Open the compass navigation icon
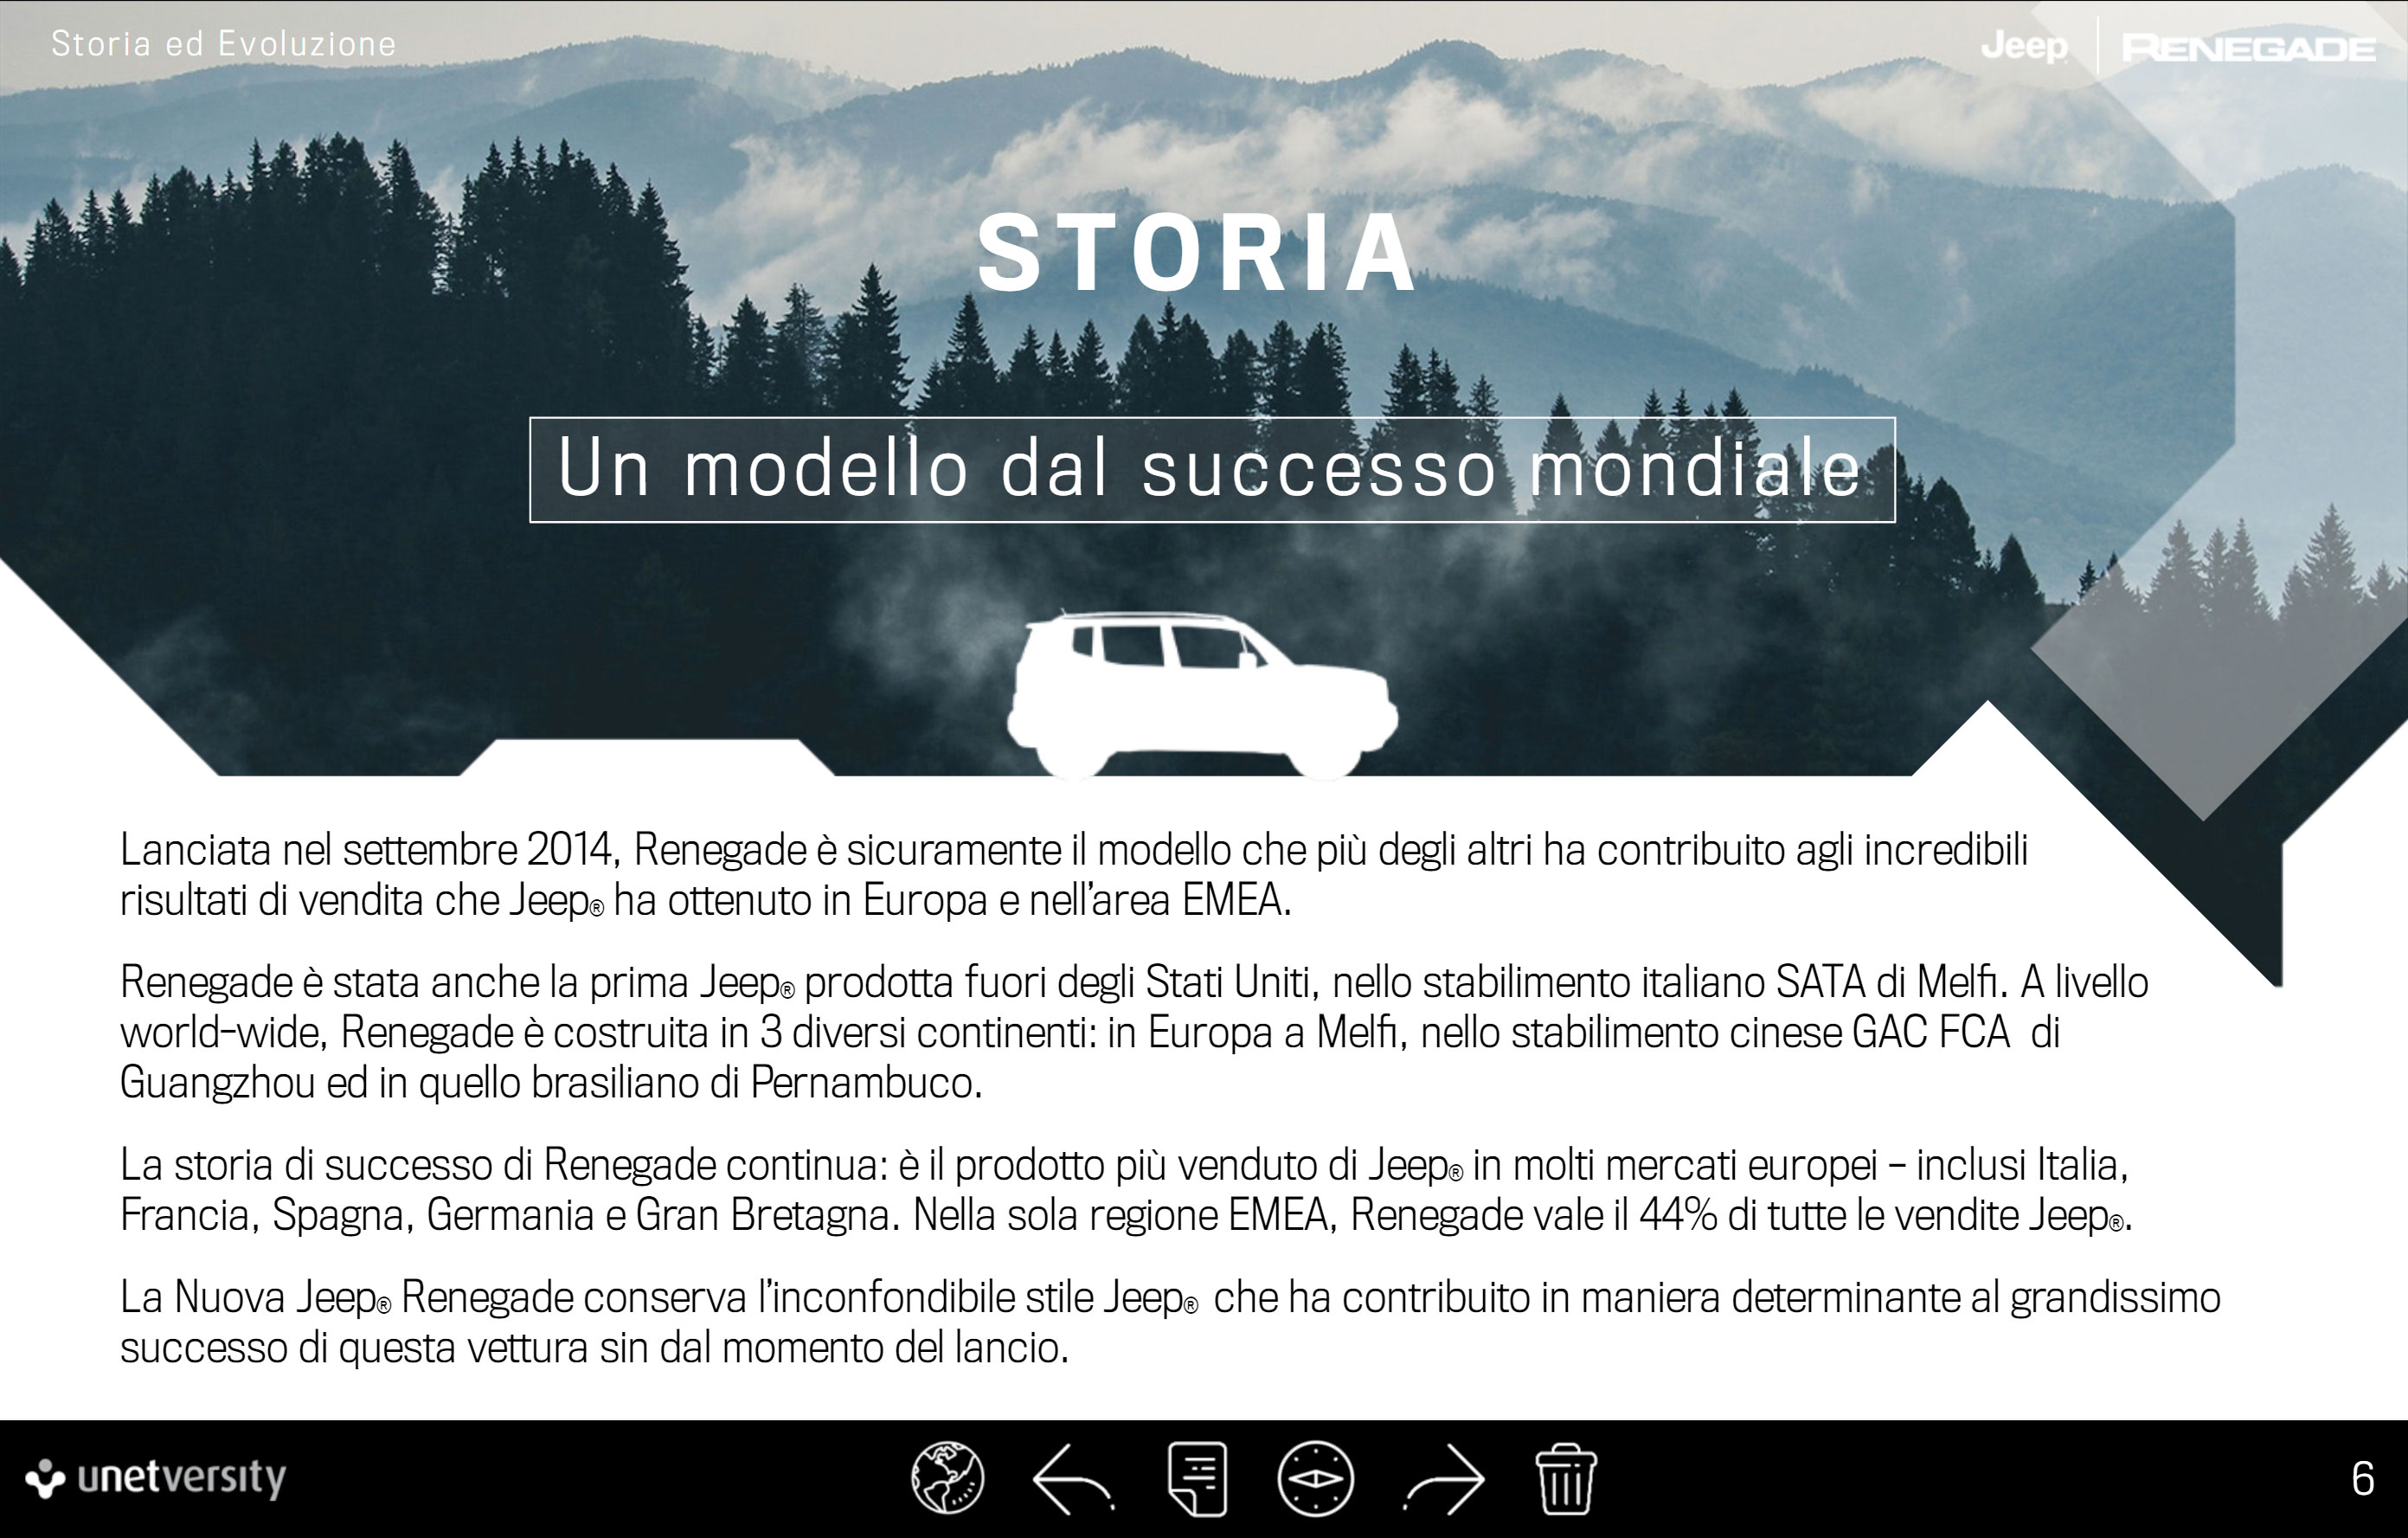The width and height of the screenshot is (2408, 1538). pos(1315,1478)
